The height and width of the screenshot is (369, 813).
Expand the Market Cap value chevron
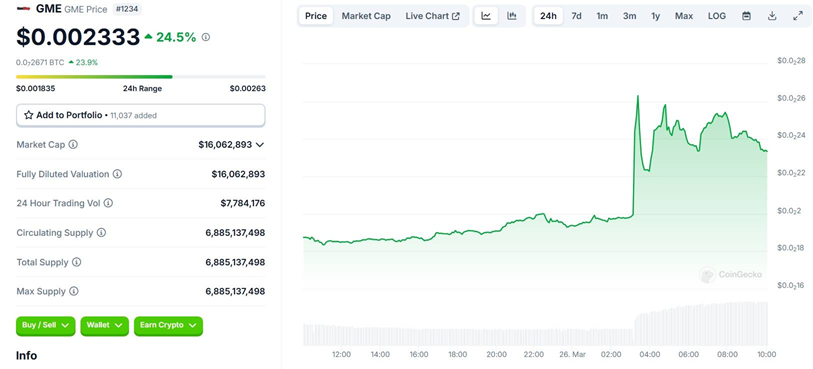coord(260,145)
